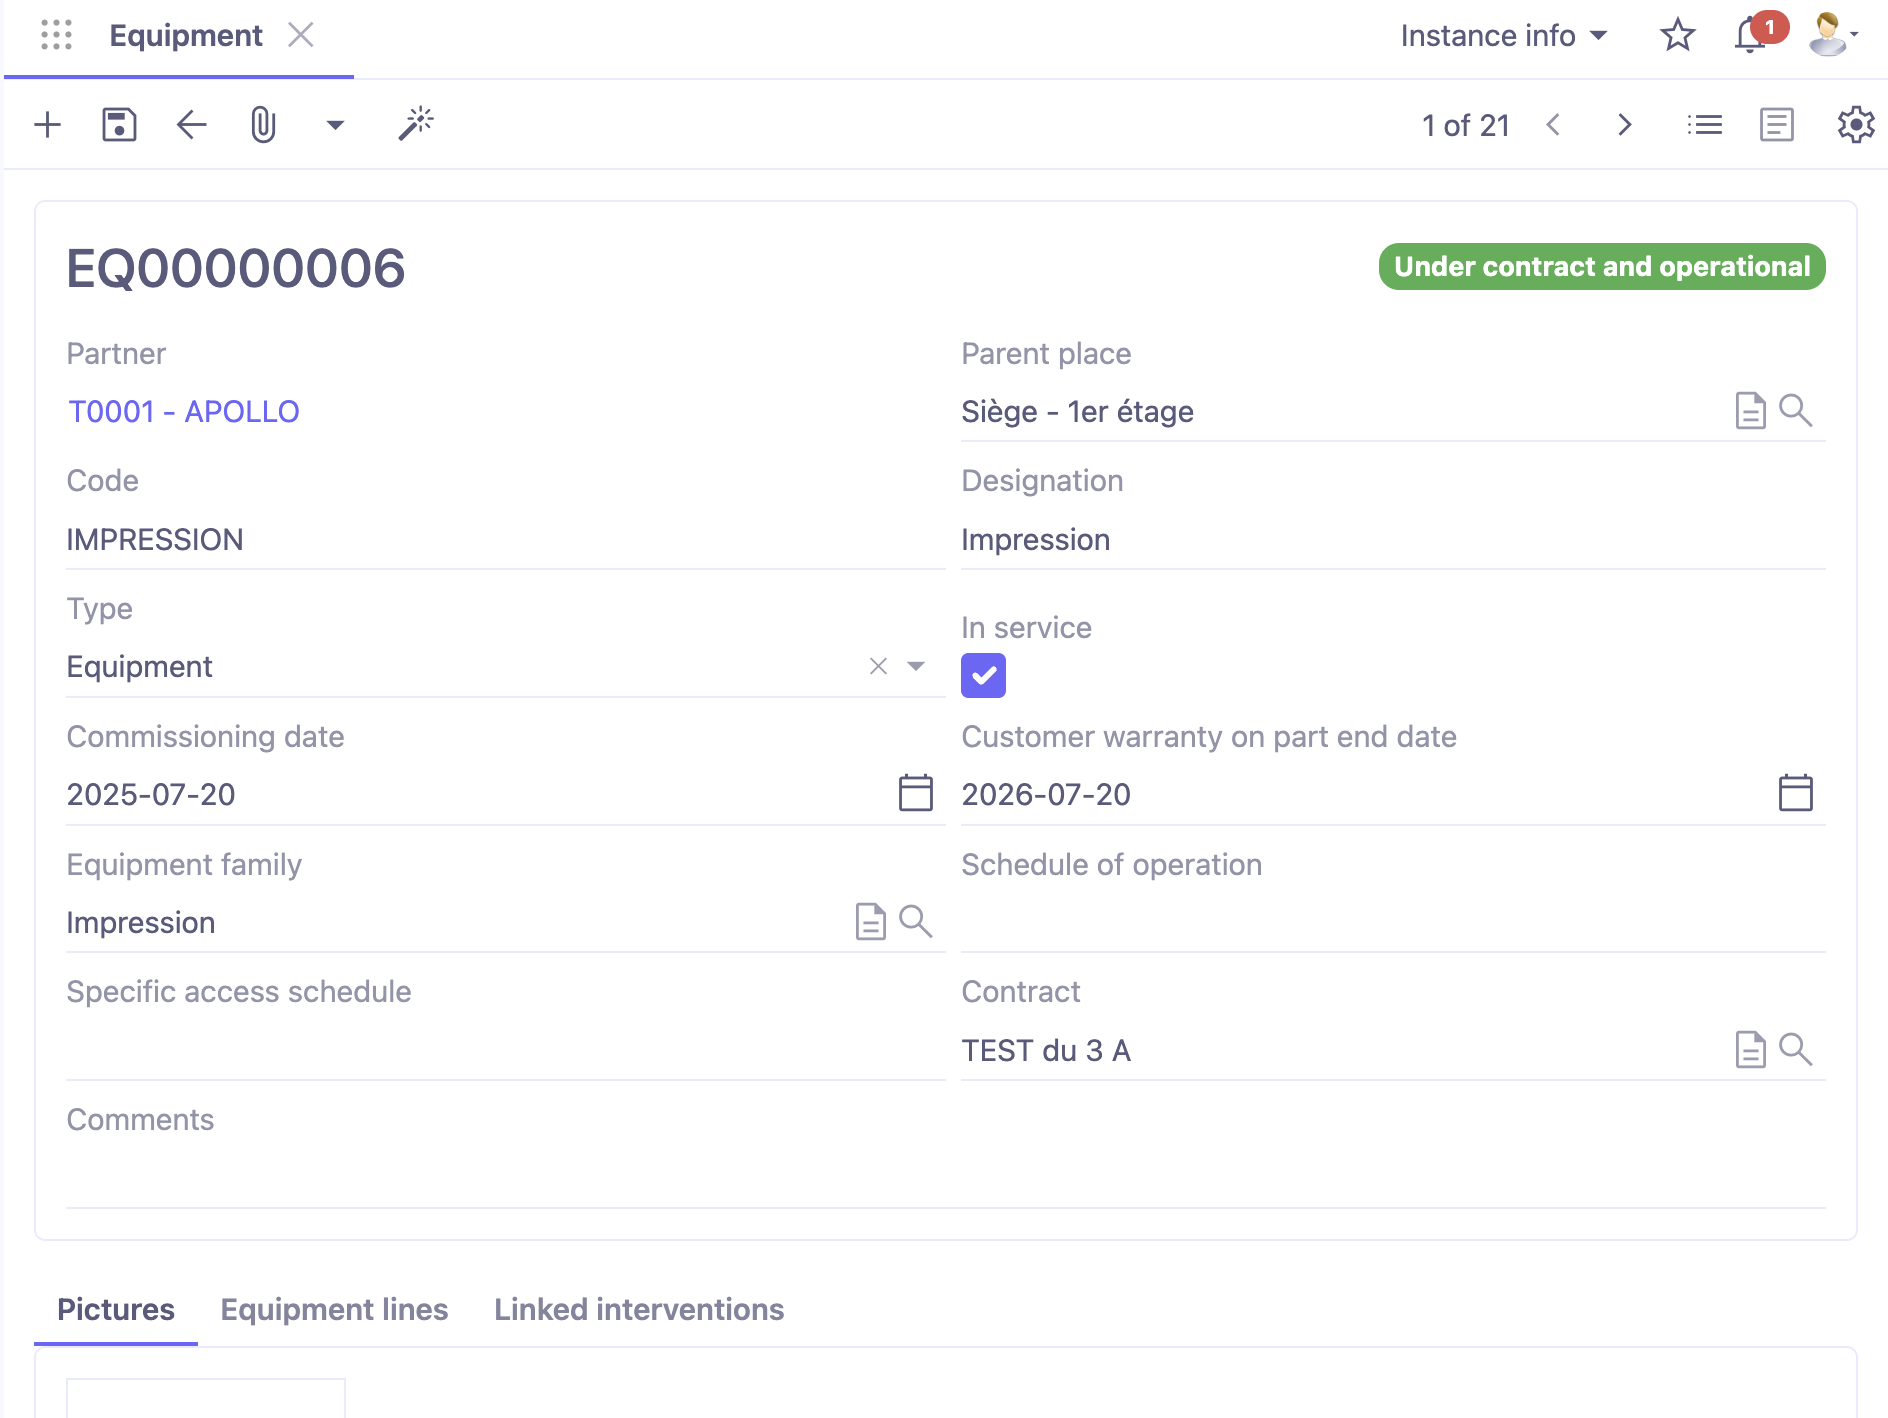Open the Linked interventions tab

coord(639,1309)
